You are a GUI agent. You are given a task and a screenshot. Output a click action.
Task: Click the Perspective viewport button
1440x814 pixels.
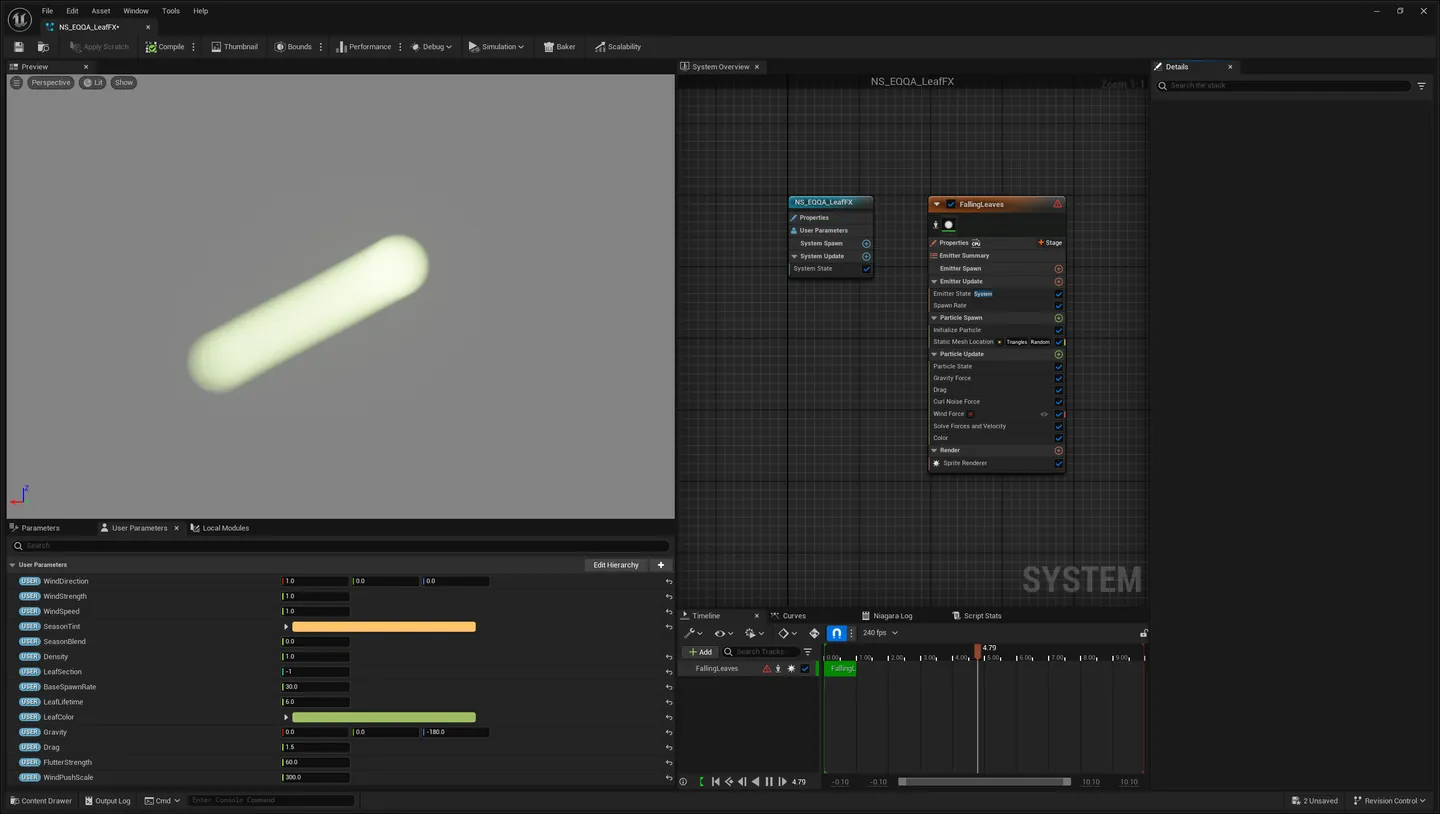point(50,83)
